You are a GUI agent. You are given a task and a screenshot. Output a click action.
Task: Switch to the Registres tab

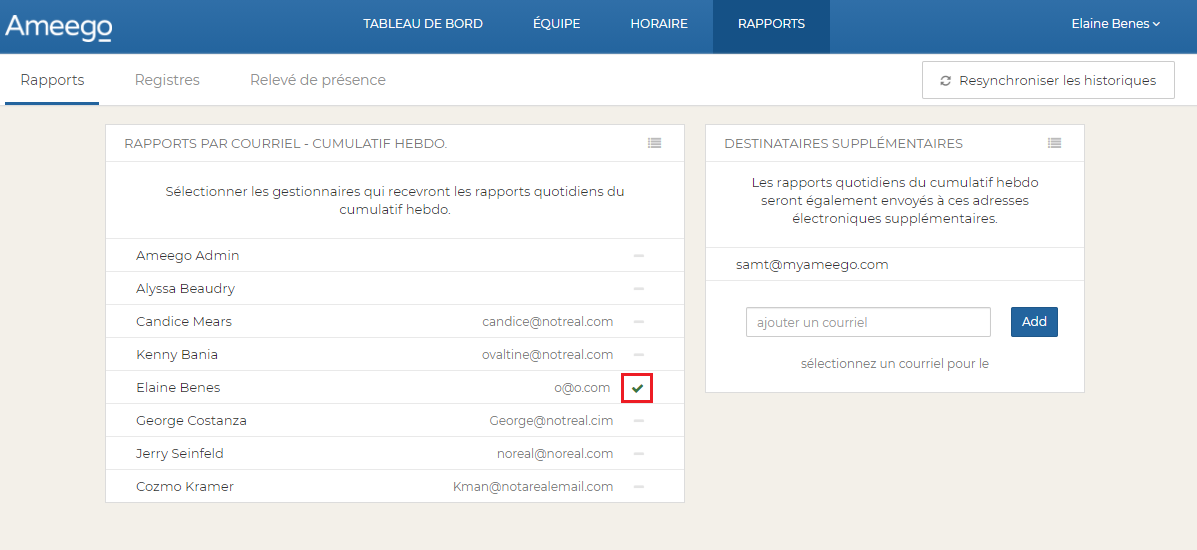point(167,80)
